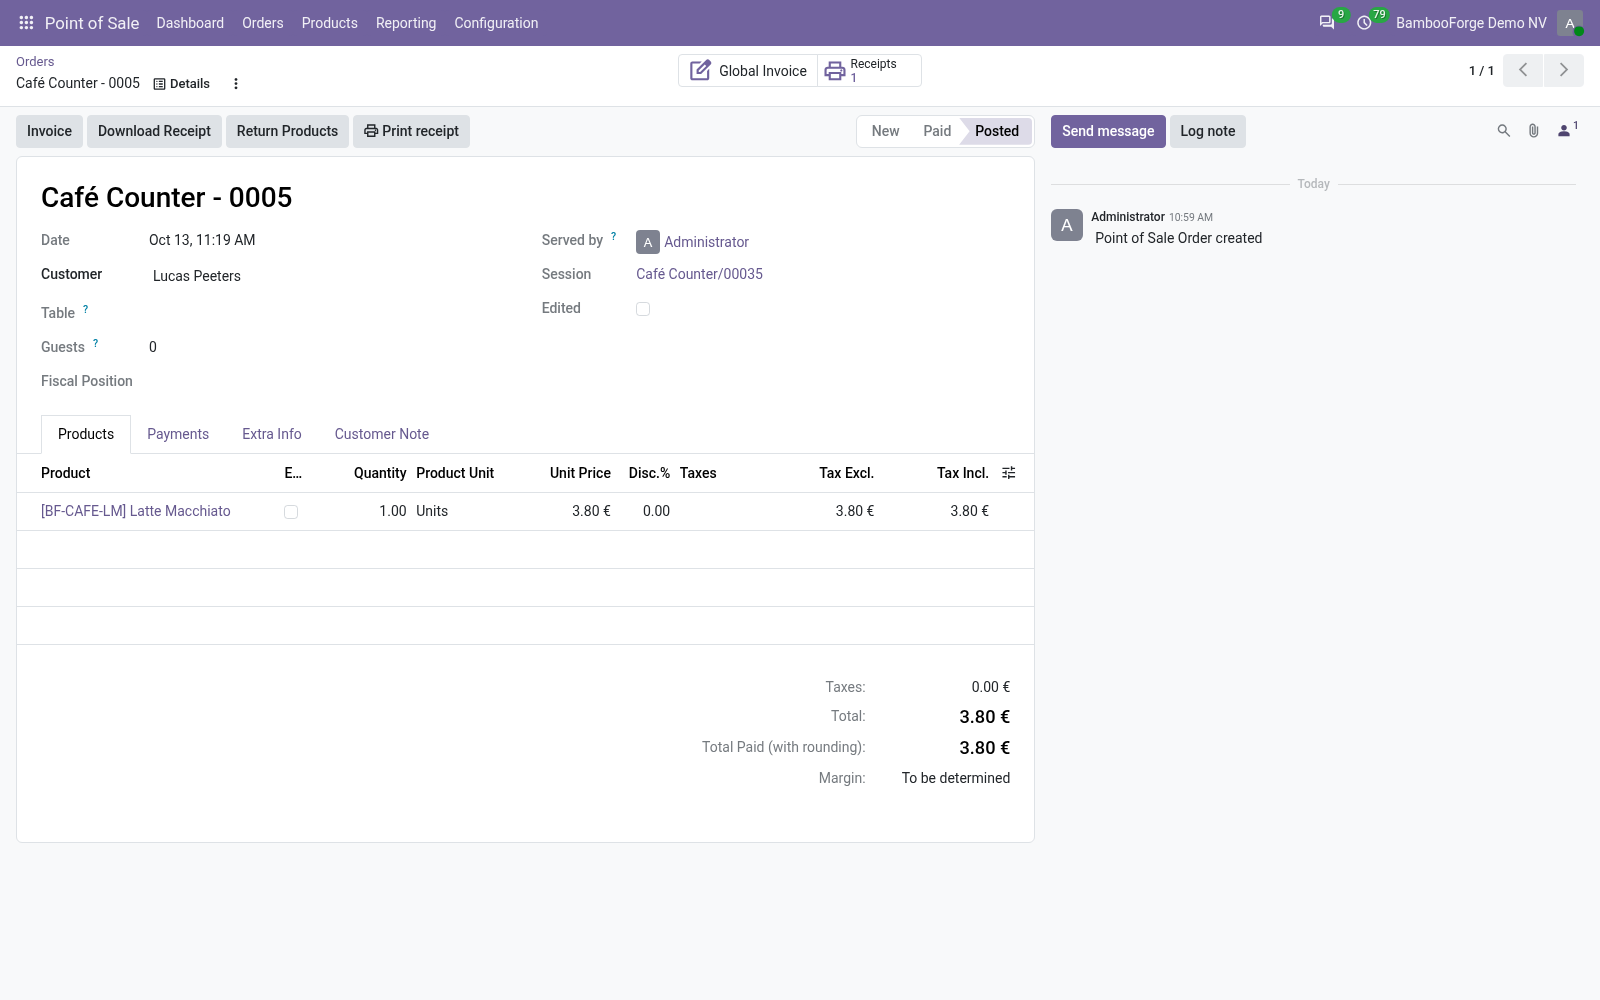Click the paperclip attachments icon
This screenshot has height=1000, width=1600.
pyautogui.click(x=1533, y=131)
